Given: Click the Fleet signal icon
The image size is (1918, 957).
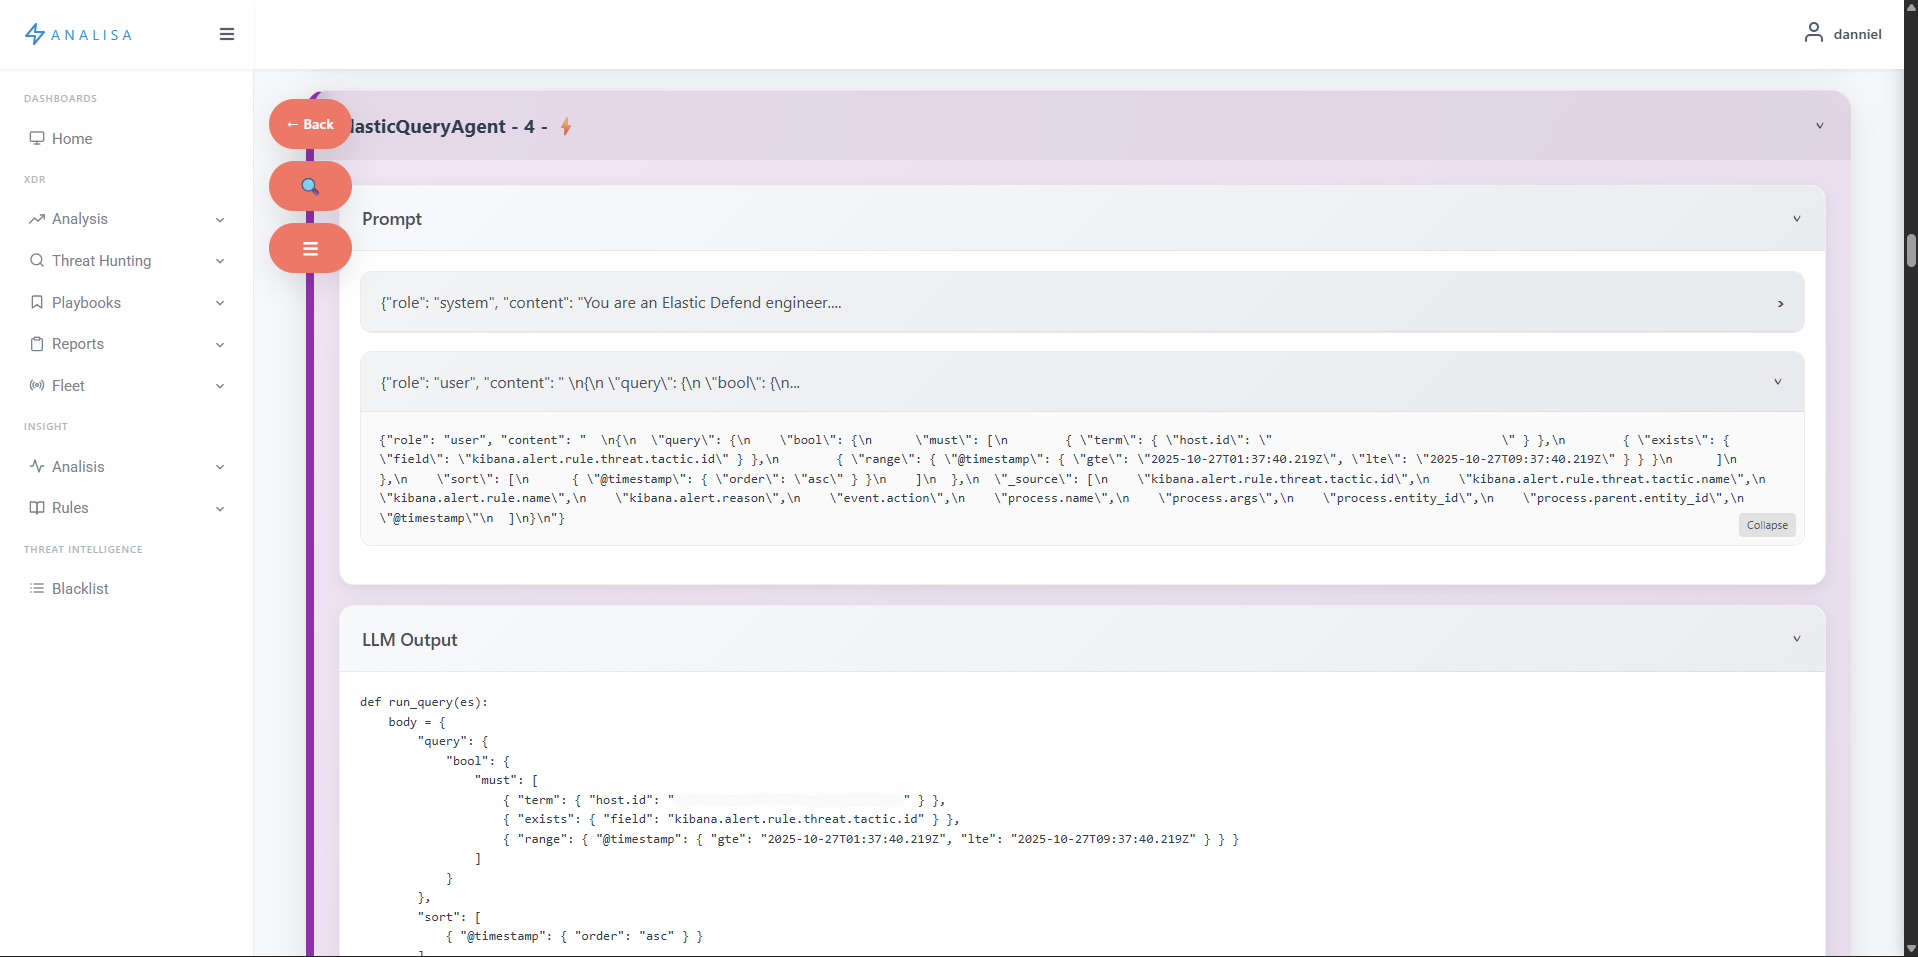Looking at the screenshot, I should (x=37, y=385).
